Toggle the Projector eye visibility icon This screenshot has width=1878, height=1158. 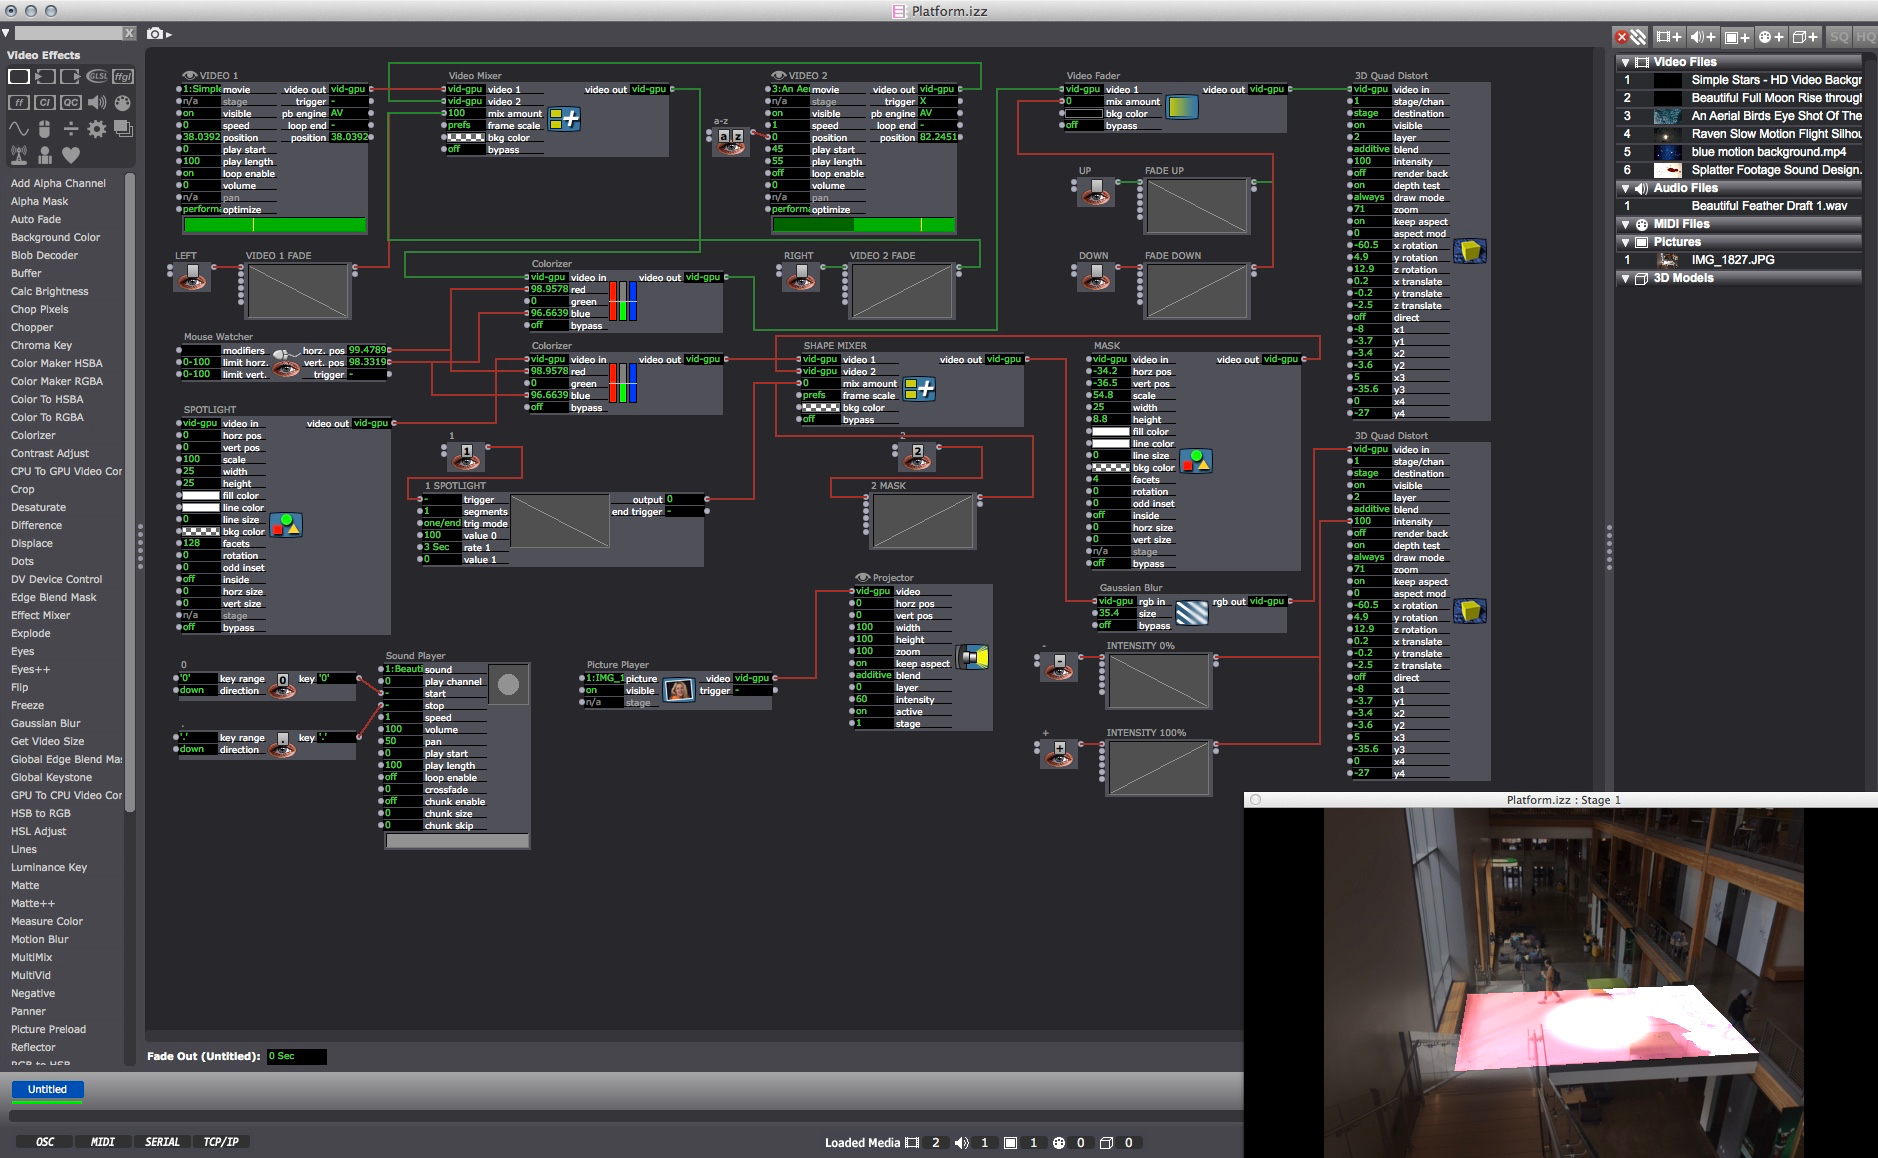862,577
